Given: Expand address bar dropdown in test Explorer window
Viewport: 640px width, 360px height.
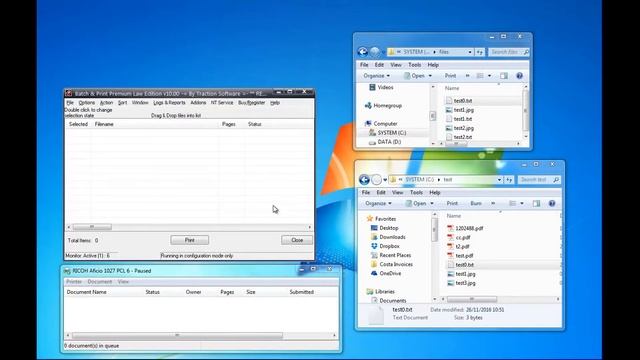Looking at the screenshot, I should tap(499, 180).
